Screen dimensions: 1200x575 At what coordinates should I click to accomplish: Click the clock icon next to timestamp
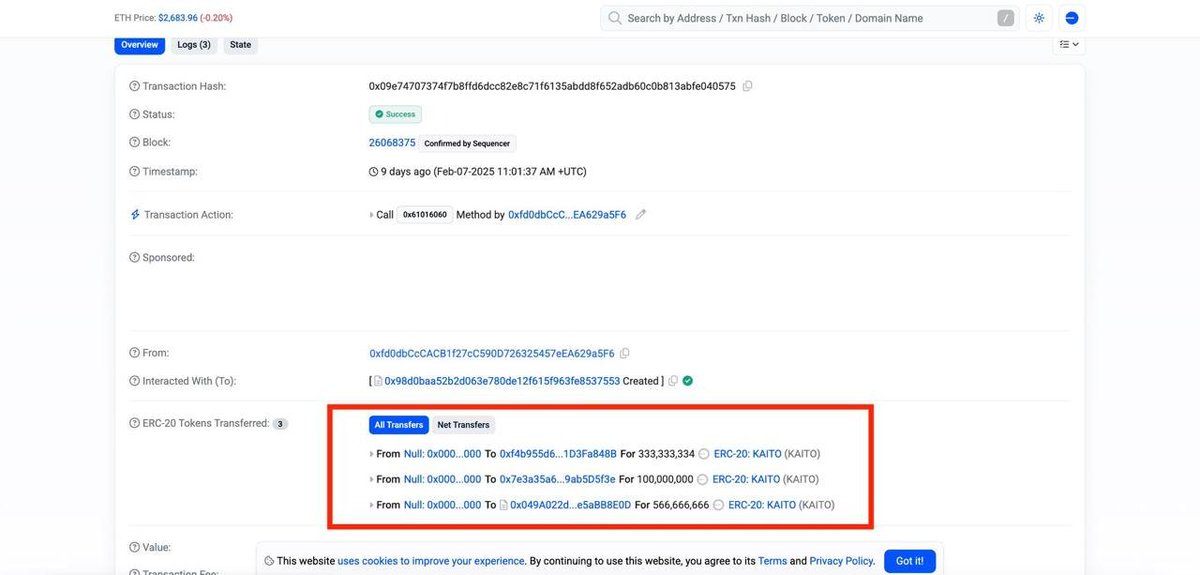[x=373, y=172]
